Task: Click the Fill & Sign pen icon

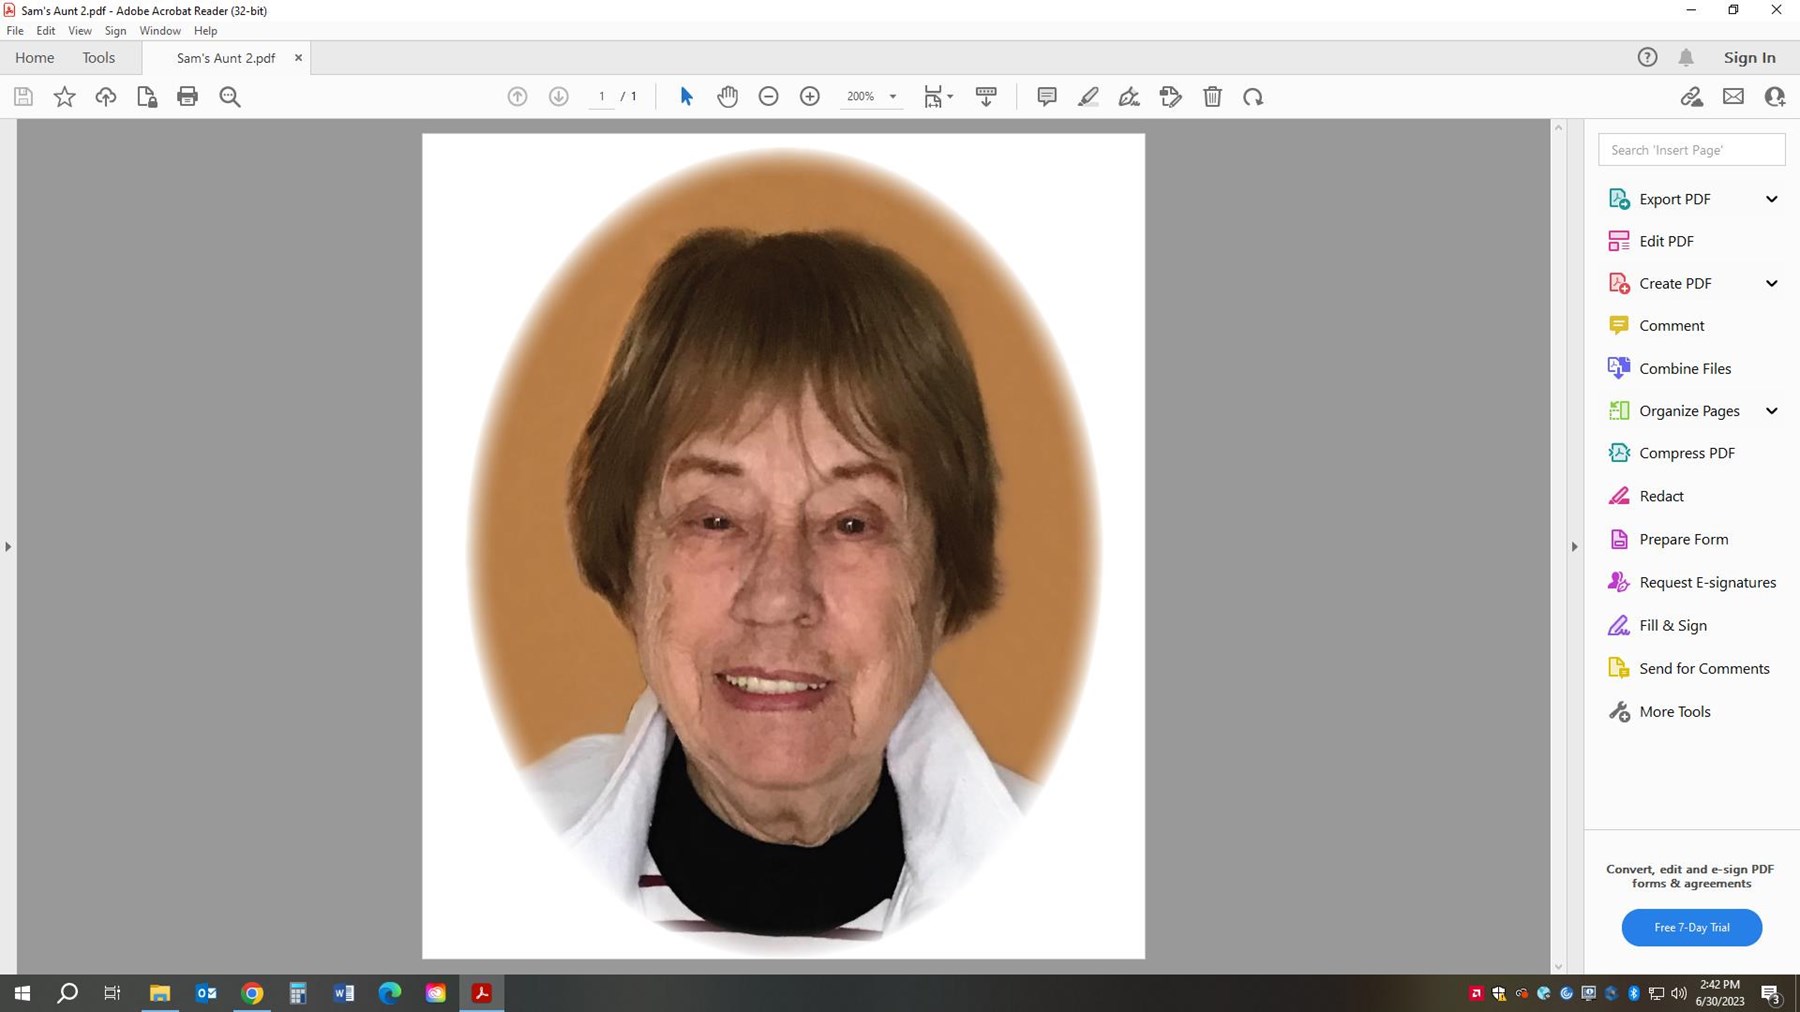Action: tap(1129, 96)
